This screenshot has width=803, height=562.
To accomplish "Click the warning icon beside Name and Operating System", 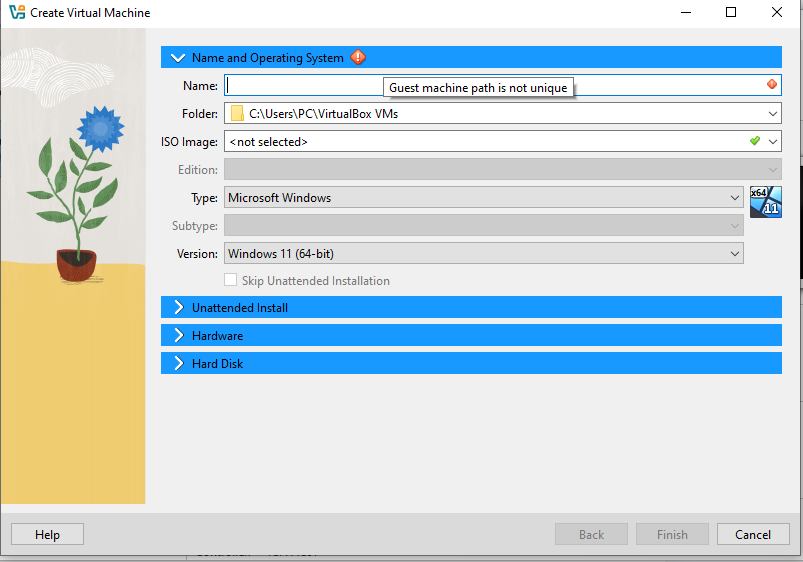I will tap(358, 58).
